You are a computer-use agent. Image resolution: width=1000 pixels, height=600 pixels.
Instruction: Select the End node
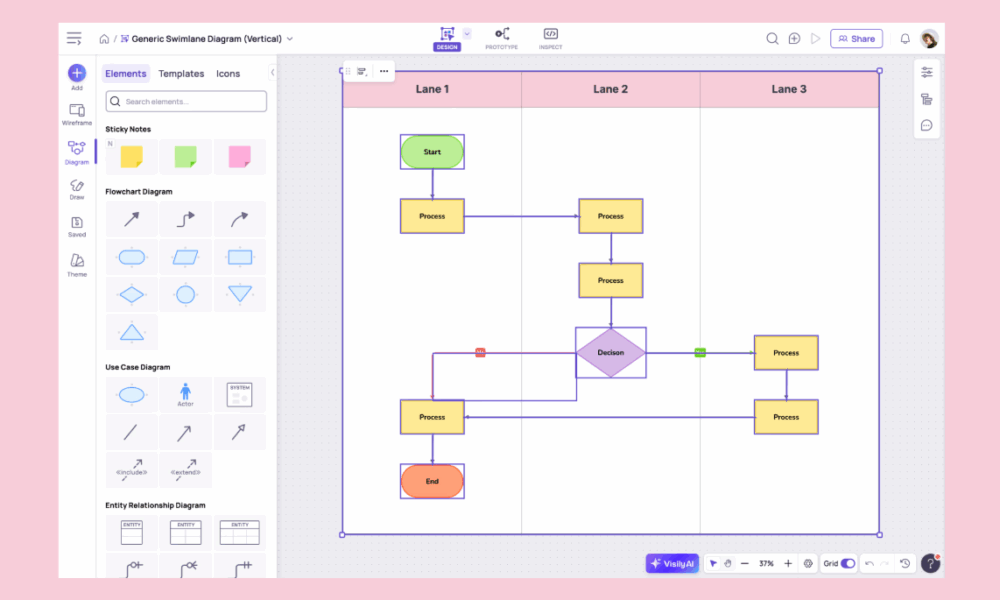coord(432,481)
